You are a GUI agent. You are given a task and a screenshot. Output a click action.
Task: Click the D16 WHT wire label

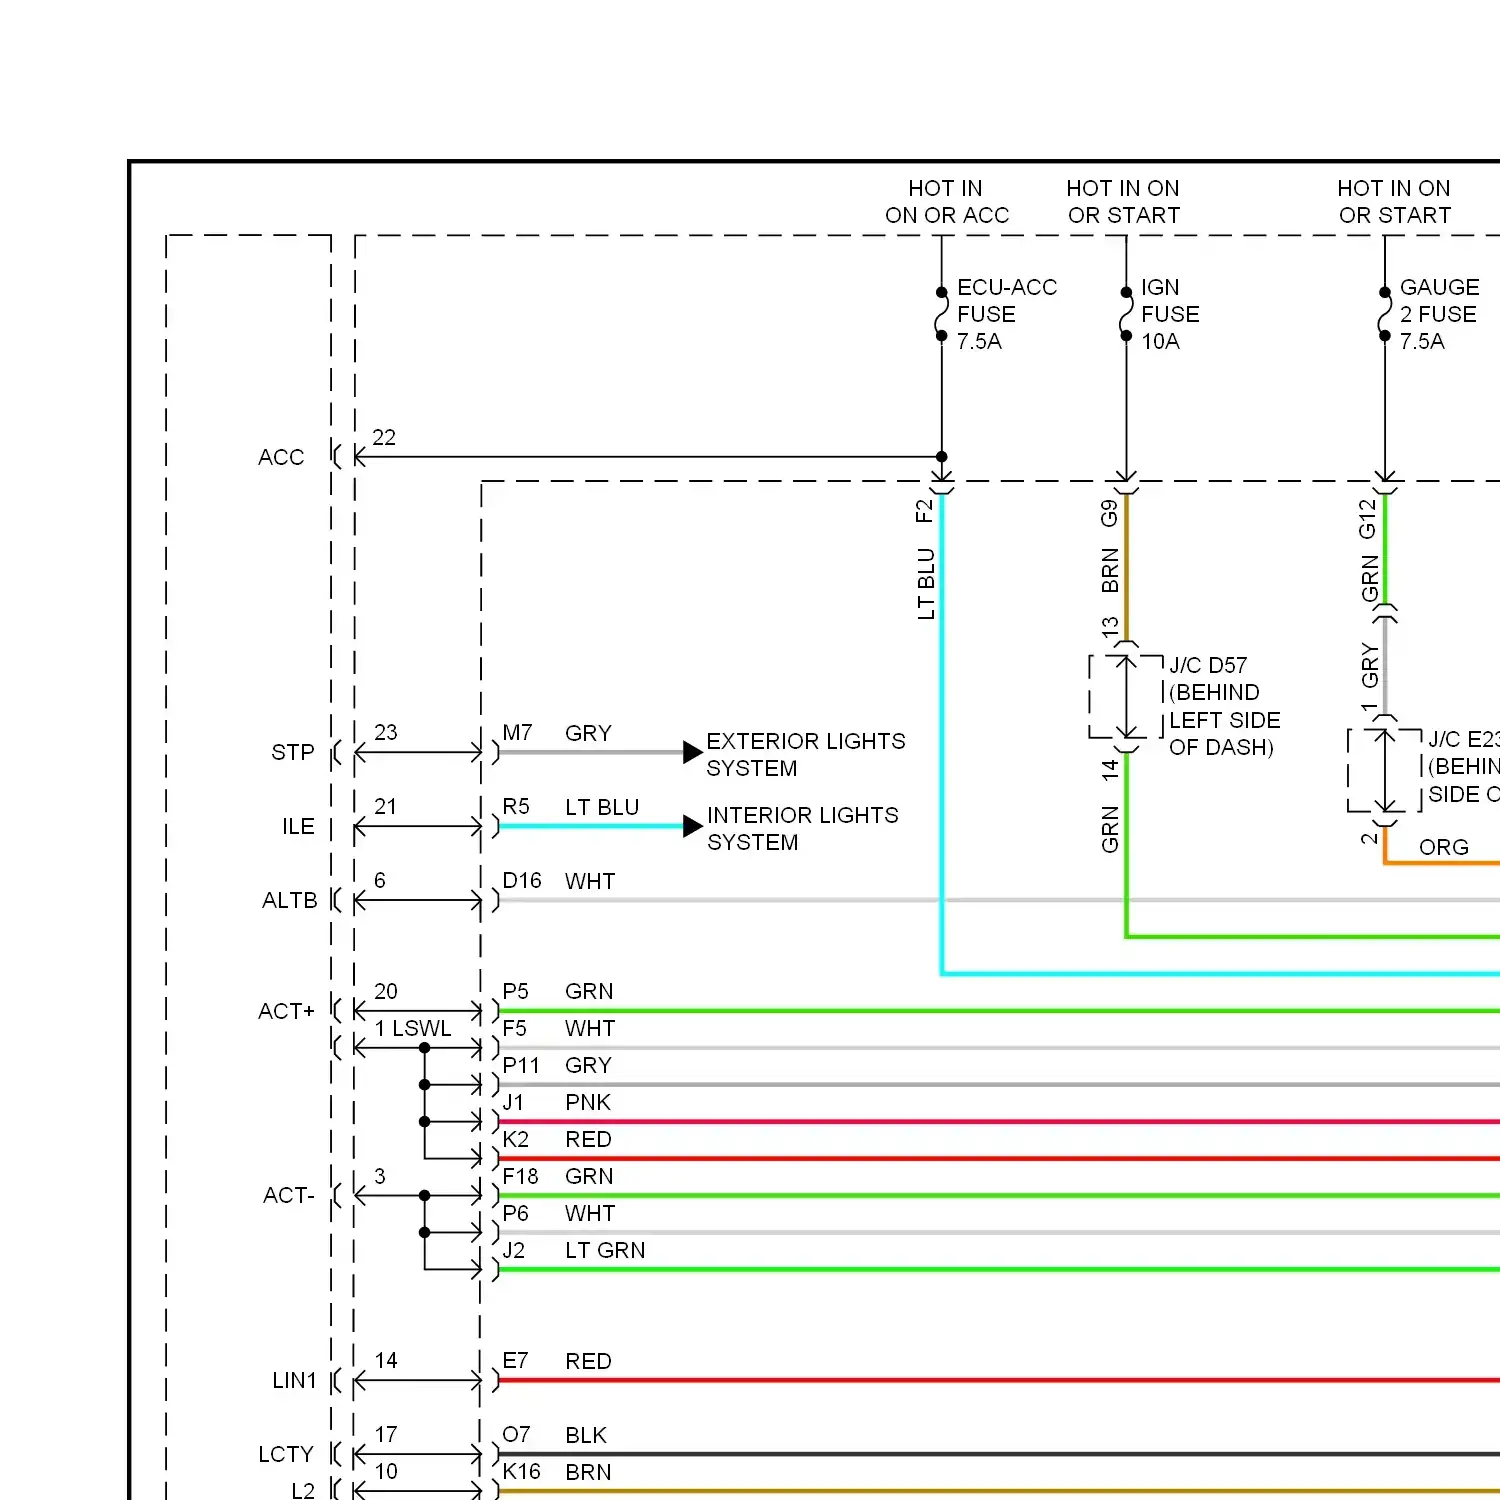(559, 881)
